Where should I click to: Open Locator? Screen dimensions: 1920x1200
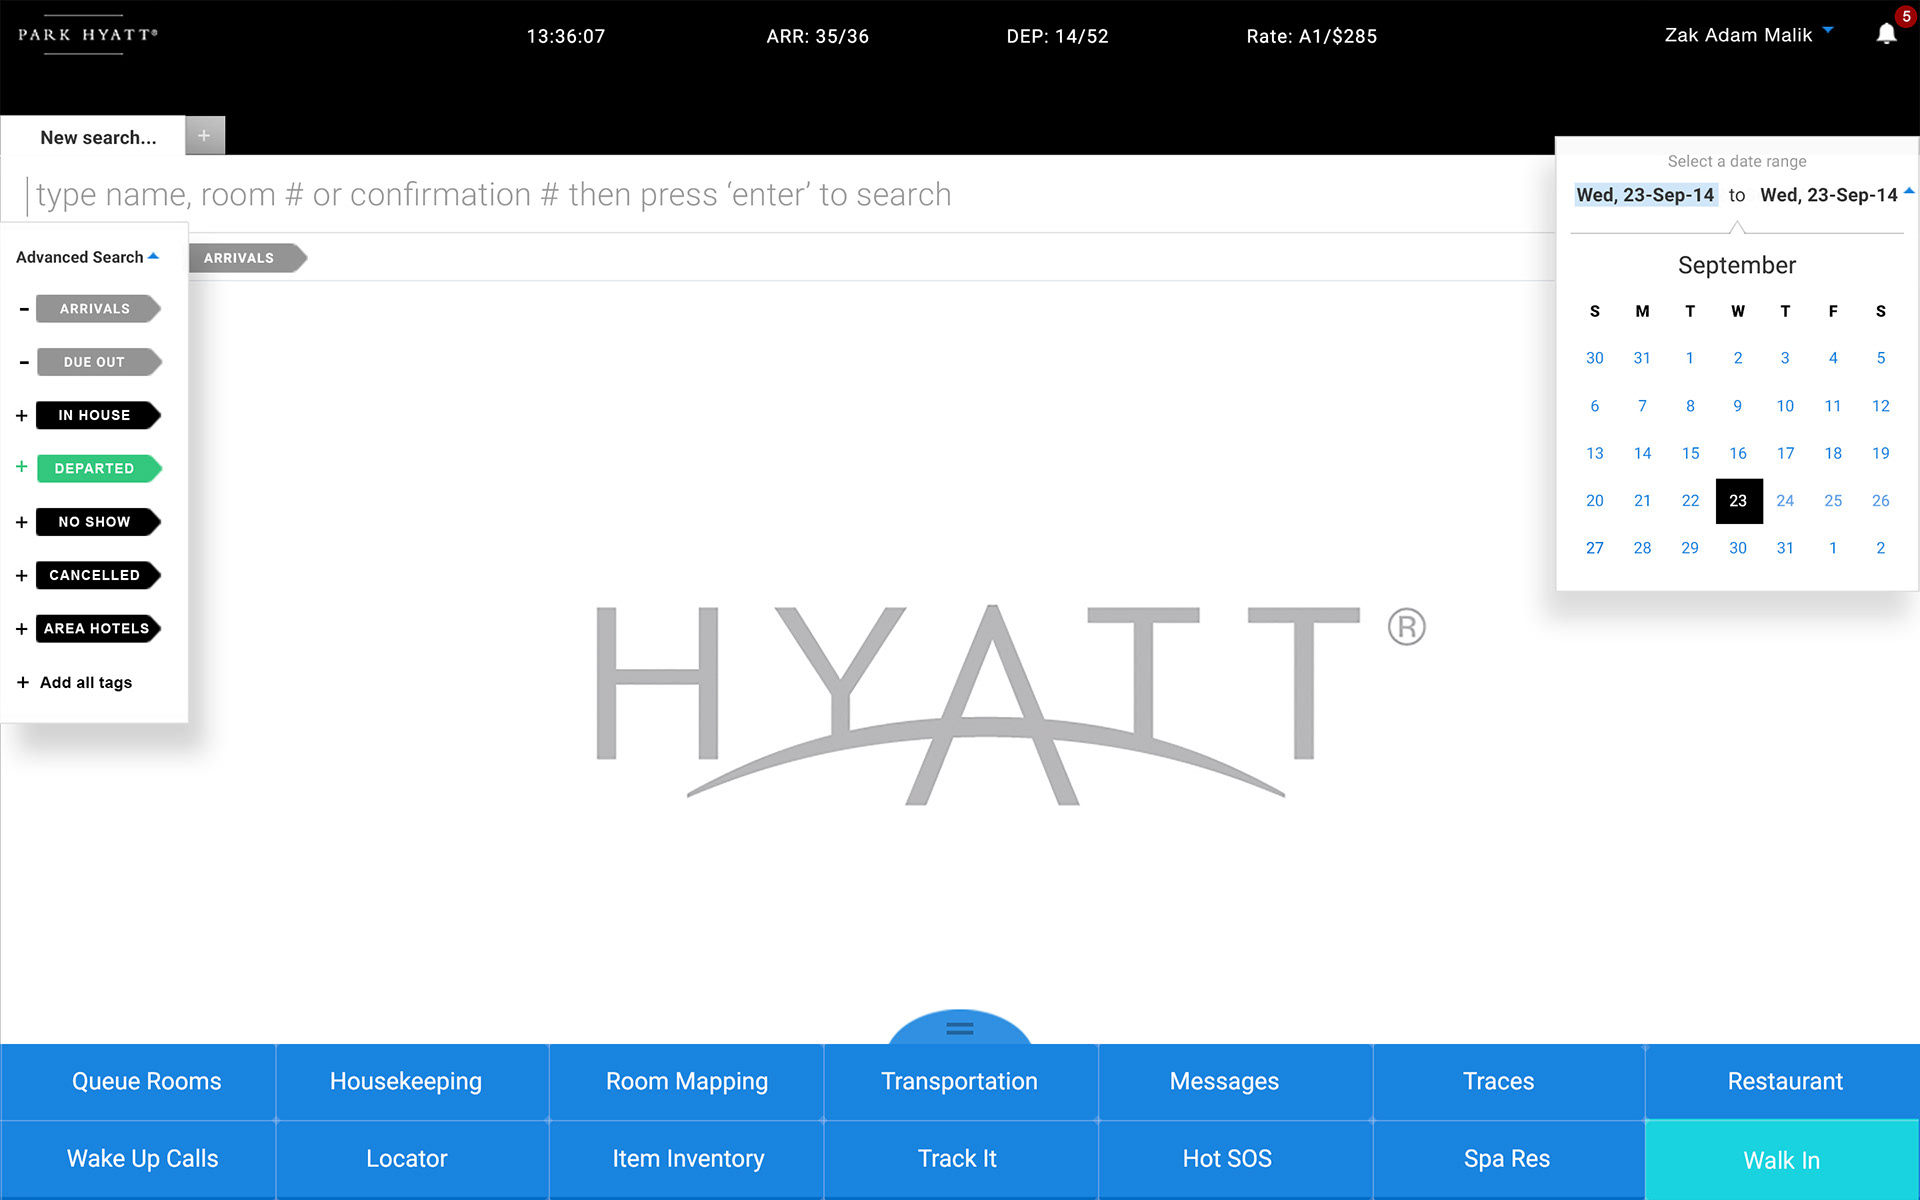pos(412,1160)
